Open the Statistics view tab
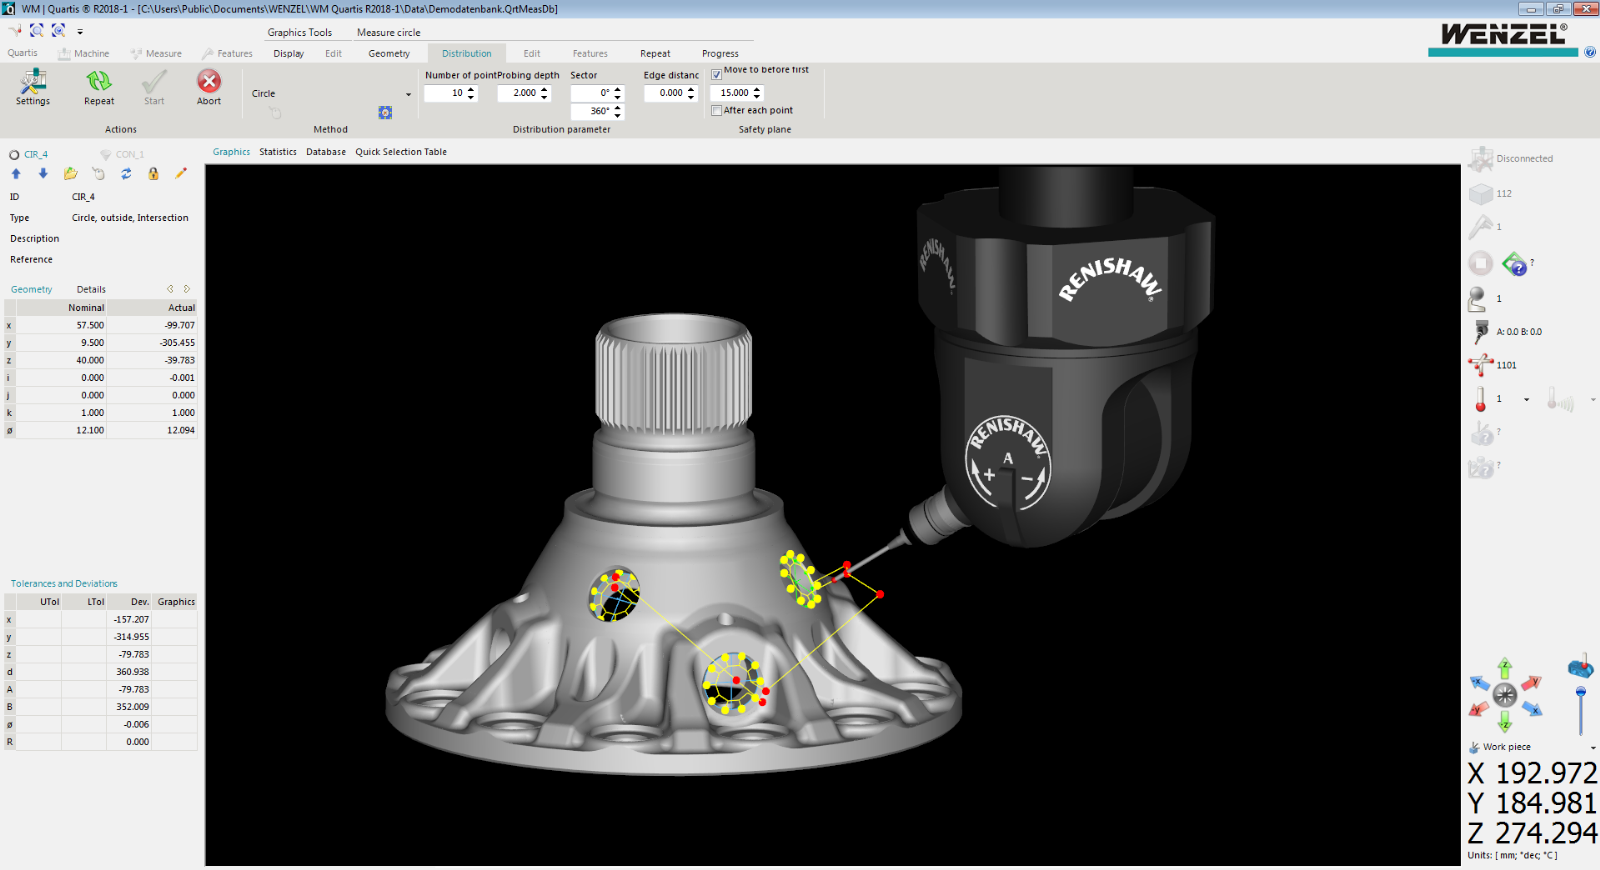Image resolution: width=1600 pixels, height=870 pixels. click(x=278, y=152)
